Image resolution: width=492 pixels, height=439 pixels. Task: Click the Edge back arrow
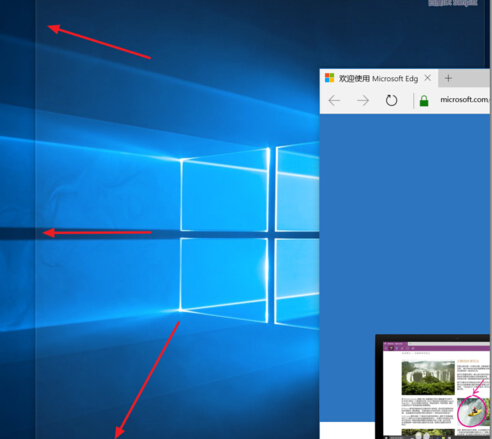[x=334, y=100]
